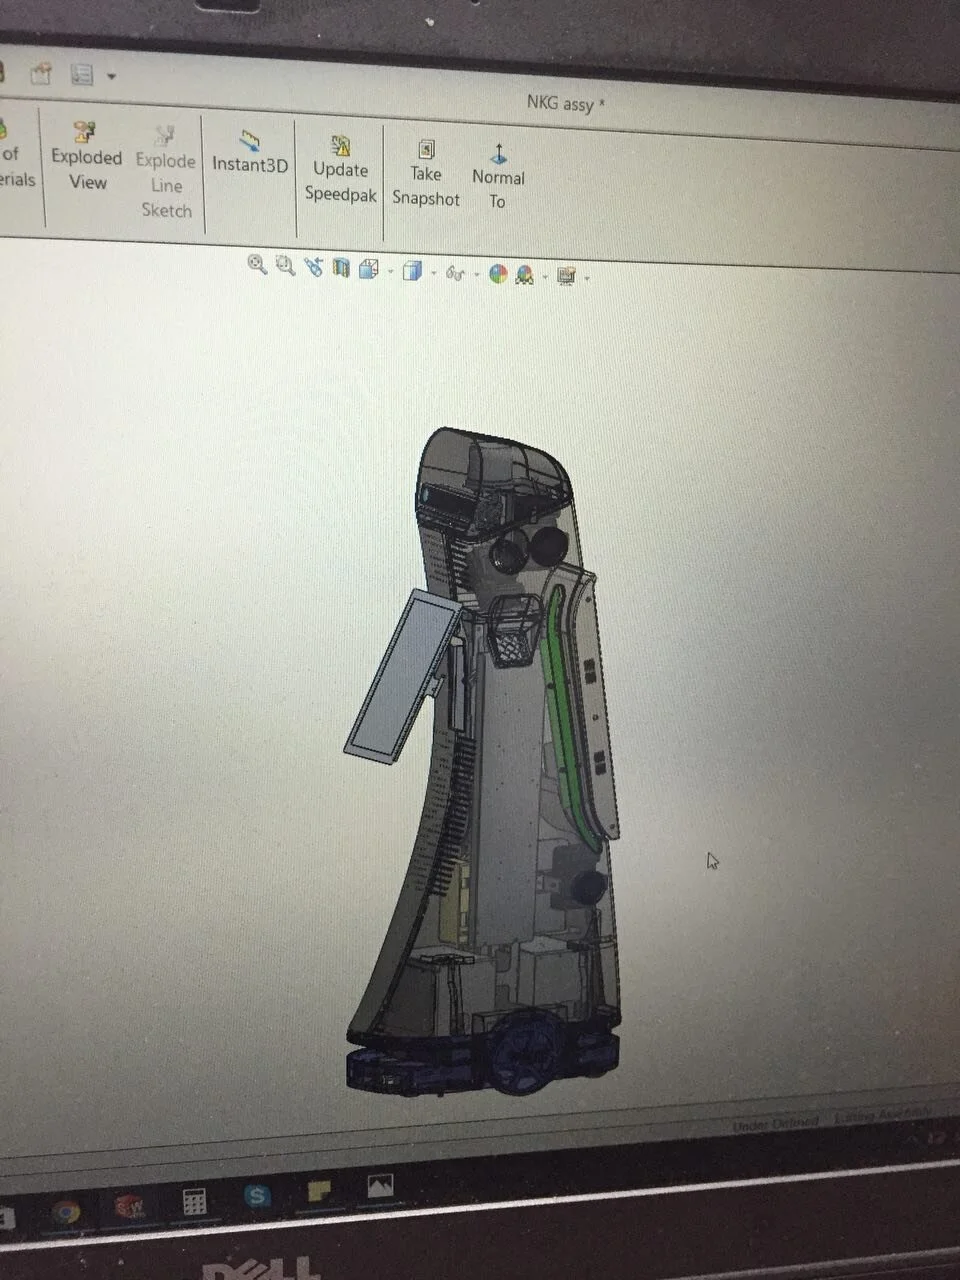The image size is (960, 1280).
Task: Click the Exploded View button
Action: [x=86, y=157]
